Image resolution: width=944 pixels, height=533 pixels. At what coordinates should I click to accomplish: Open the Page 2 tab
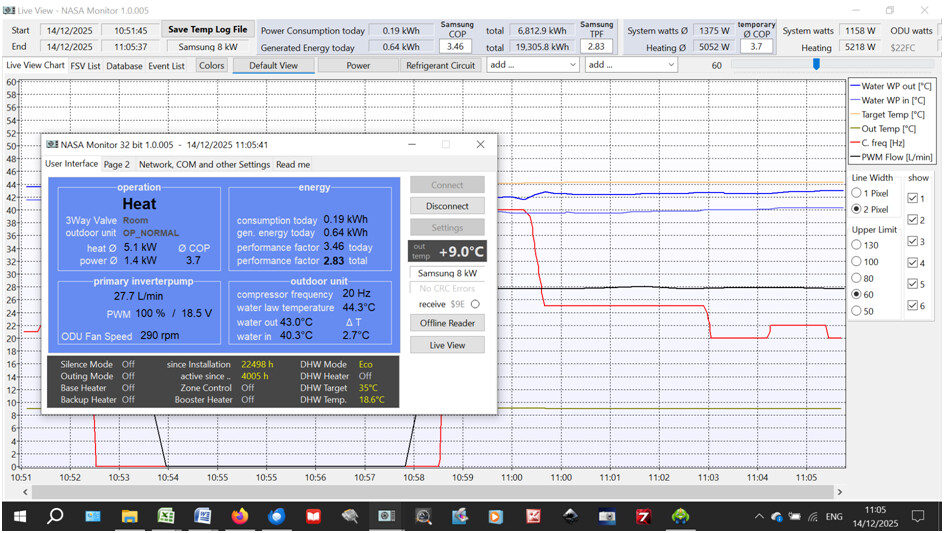pyautogui.click(x=117, y=164)
